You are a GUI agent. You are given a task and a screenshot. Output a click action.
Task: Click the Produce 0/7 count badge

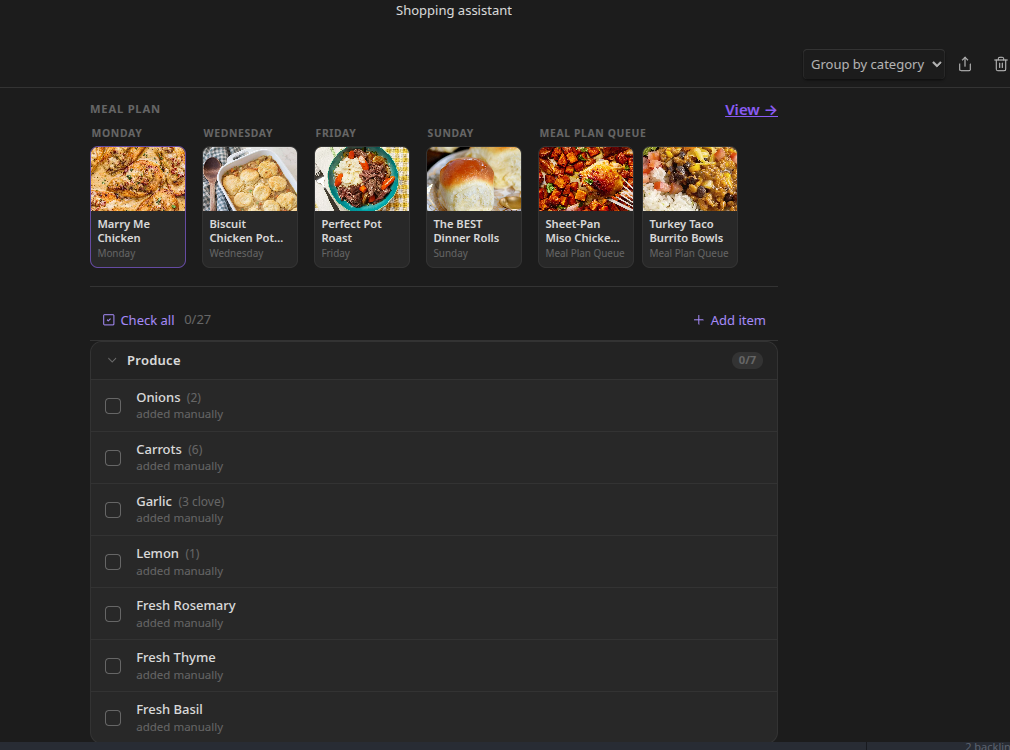click(x=747, y=360)
